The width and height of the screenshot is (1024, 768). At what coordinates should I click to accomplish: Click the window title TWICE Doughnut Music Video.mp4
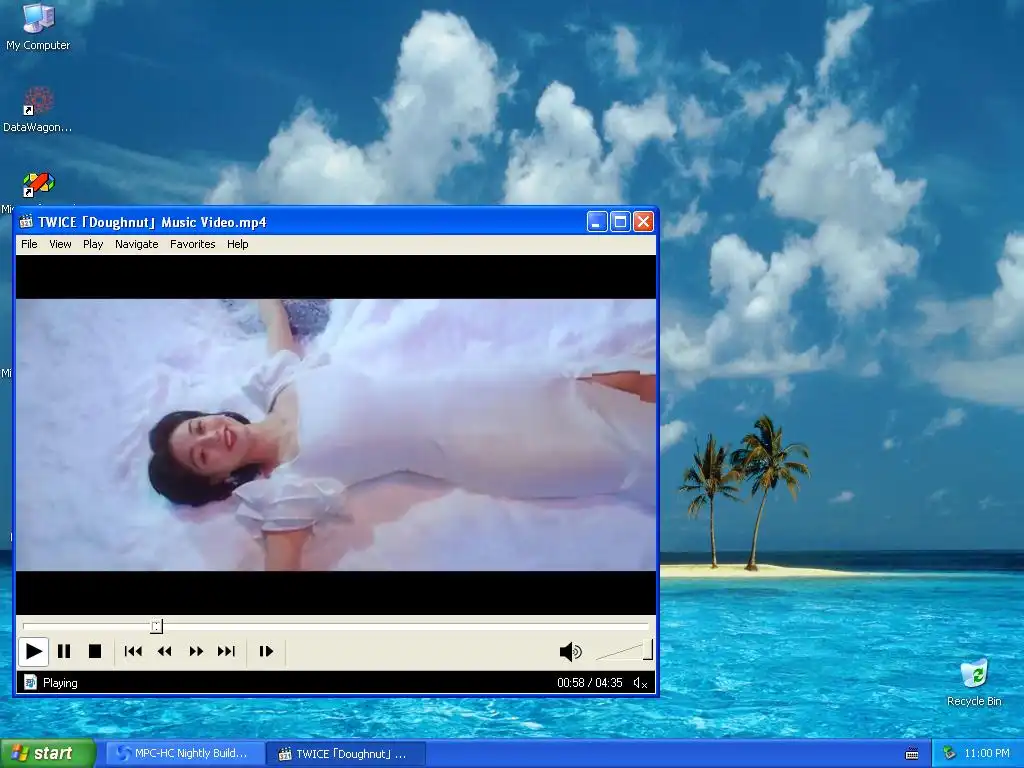(x=152, y=223)
